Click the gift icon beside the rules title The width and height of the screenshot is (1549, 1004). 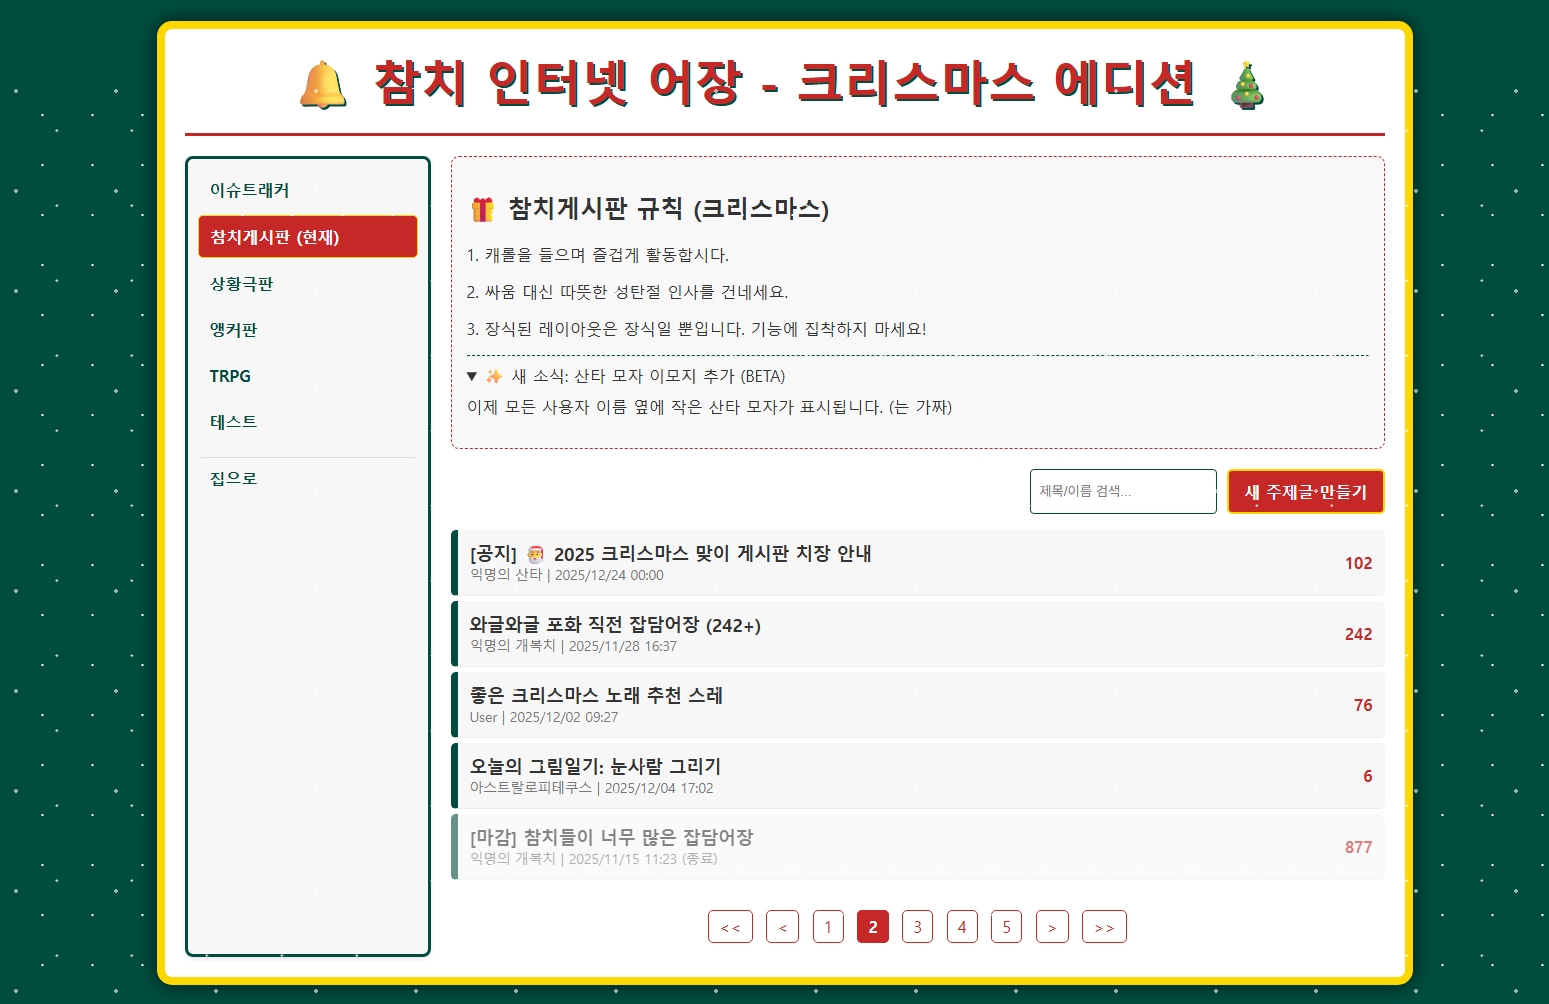point(483,209)
